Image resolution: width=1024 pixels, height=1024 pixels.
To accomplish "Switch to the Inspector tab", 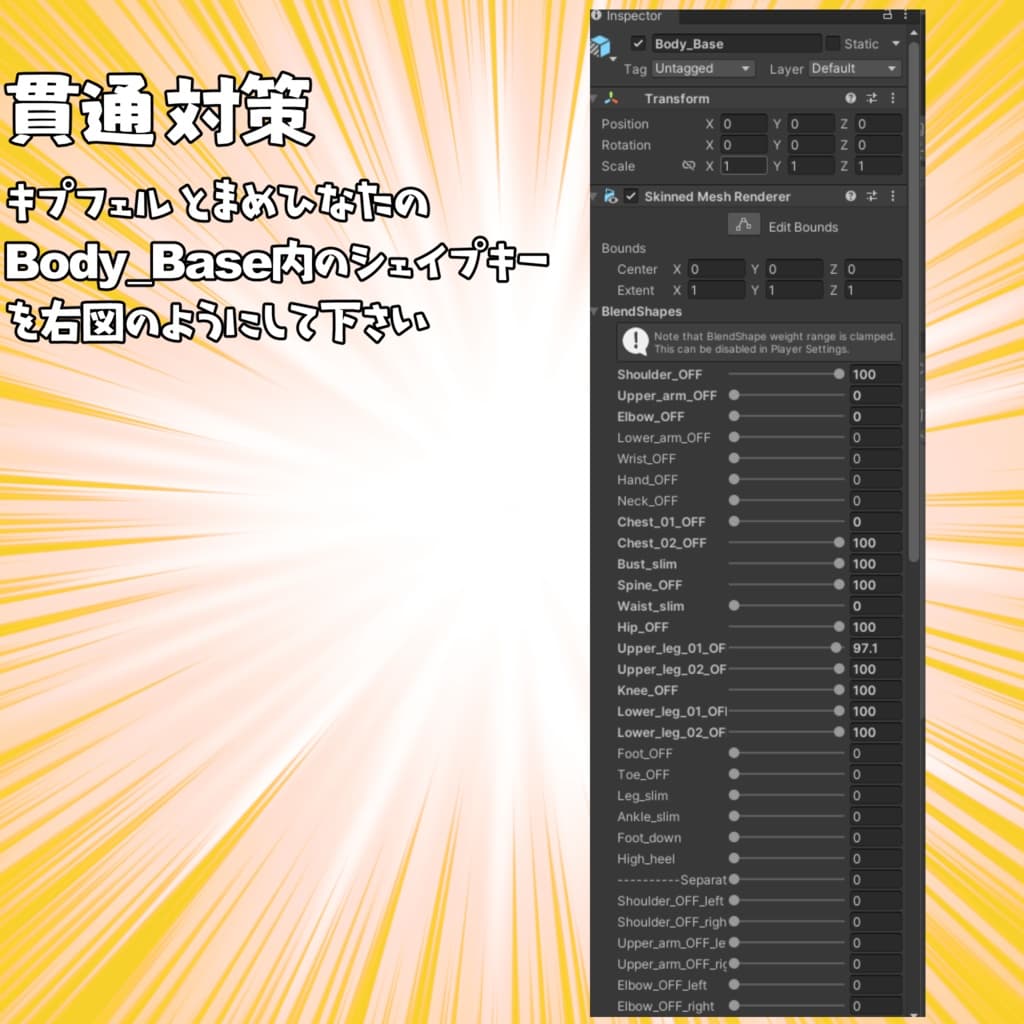I will (x=632, y=16).
